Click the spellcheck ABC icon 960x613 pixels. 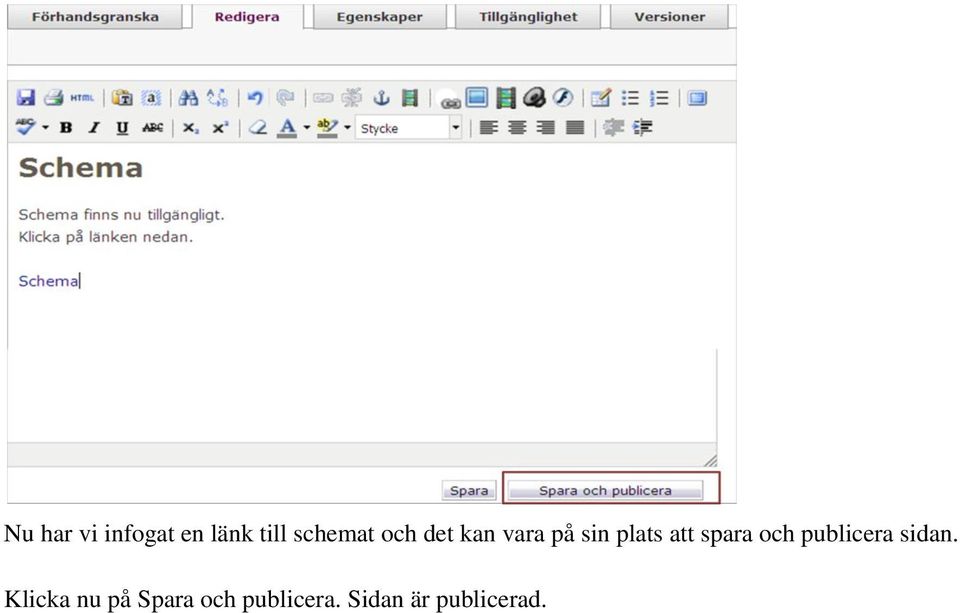pyautogui.click(x=26, y=127)
